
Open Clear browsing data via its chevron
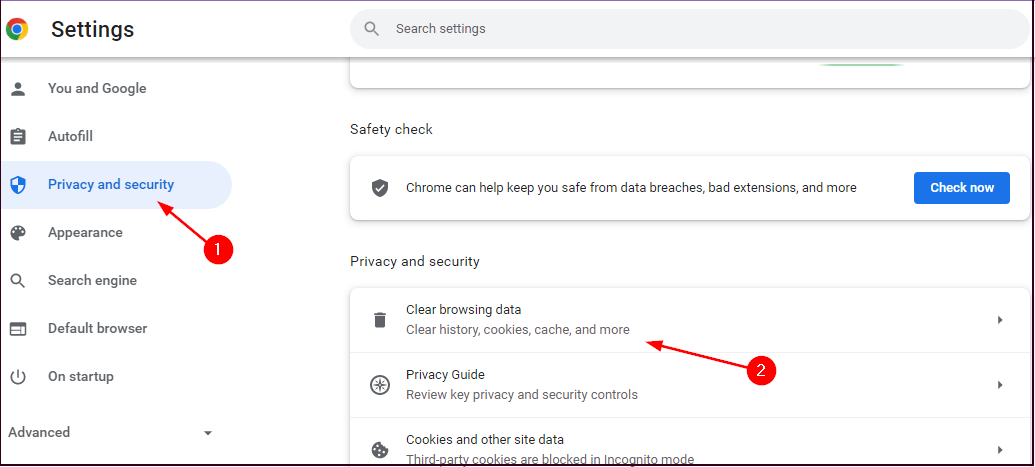1000,320
